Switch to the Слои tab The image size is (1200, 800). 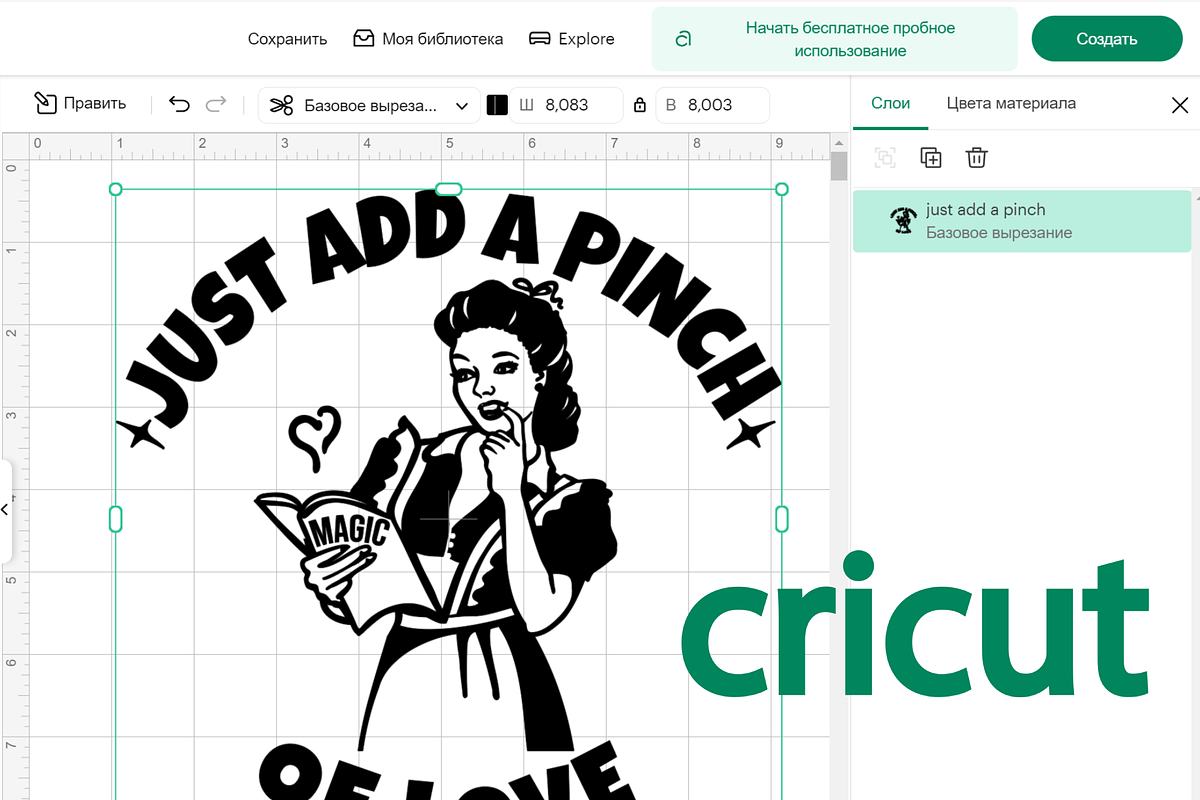890,103
